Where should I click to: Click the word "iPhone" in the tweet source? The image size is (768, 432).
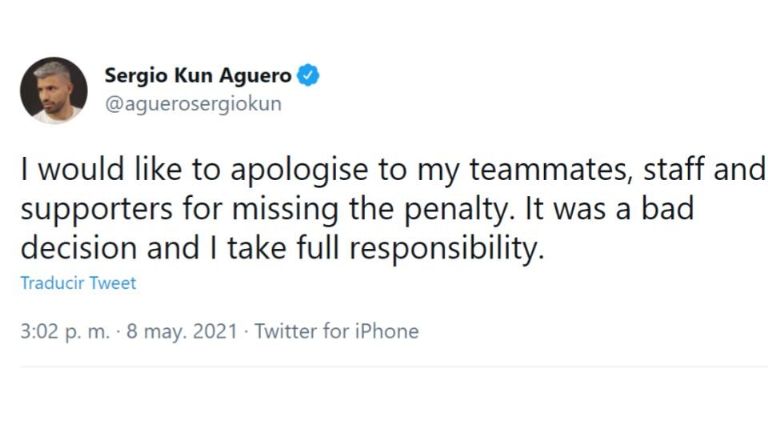(386, 332)
